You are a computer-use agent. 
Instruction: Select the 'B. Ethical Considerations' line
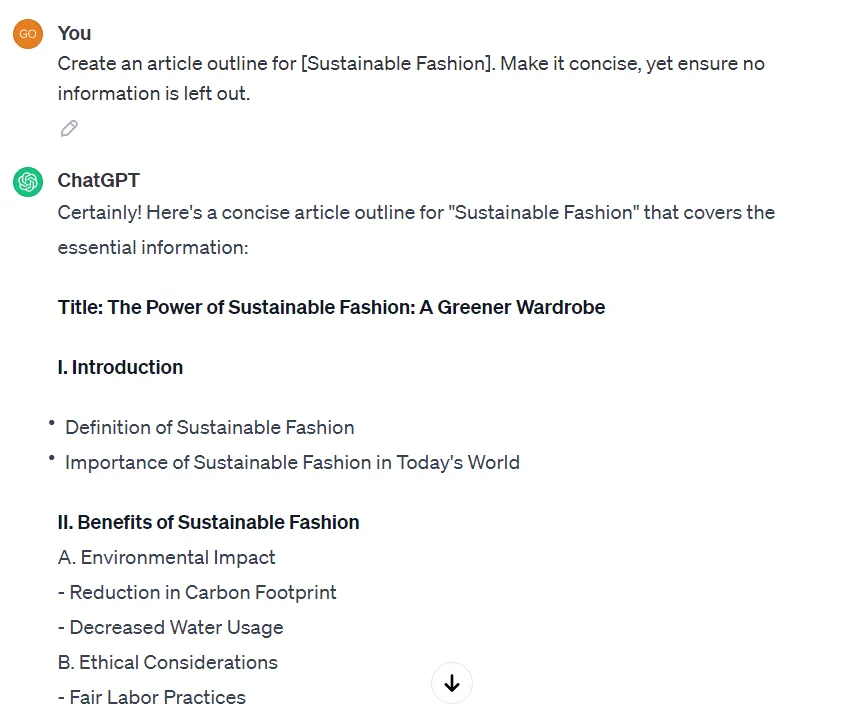168,662
